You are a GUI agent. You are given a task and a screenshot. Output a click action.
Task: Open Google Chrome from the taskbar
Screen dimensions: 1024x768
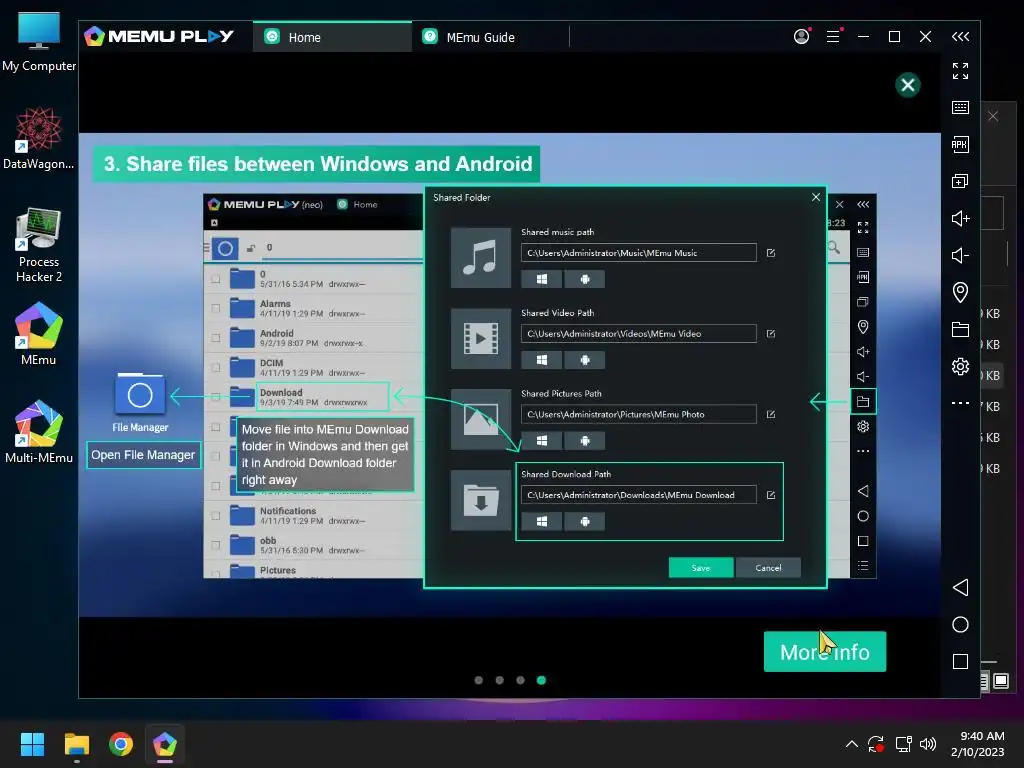click(x=121, y=744)
